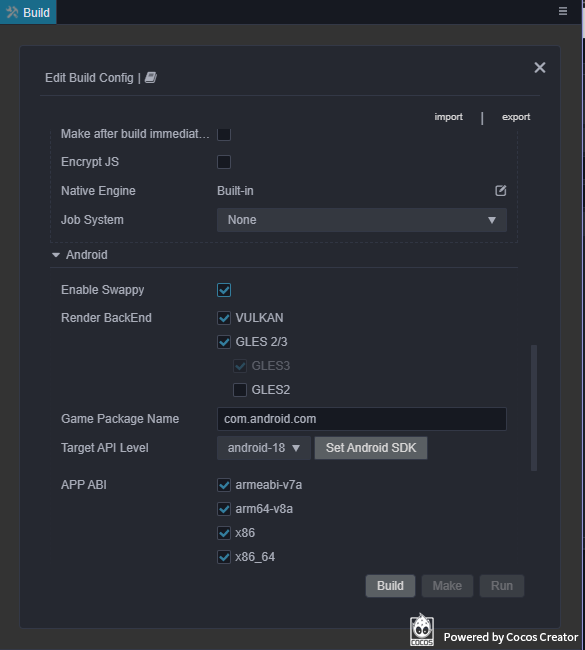Image resolution: width=585 pixels, height=650 pixels.
Task: Select the Build tab
Action: tap(28, 12)
